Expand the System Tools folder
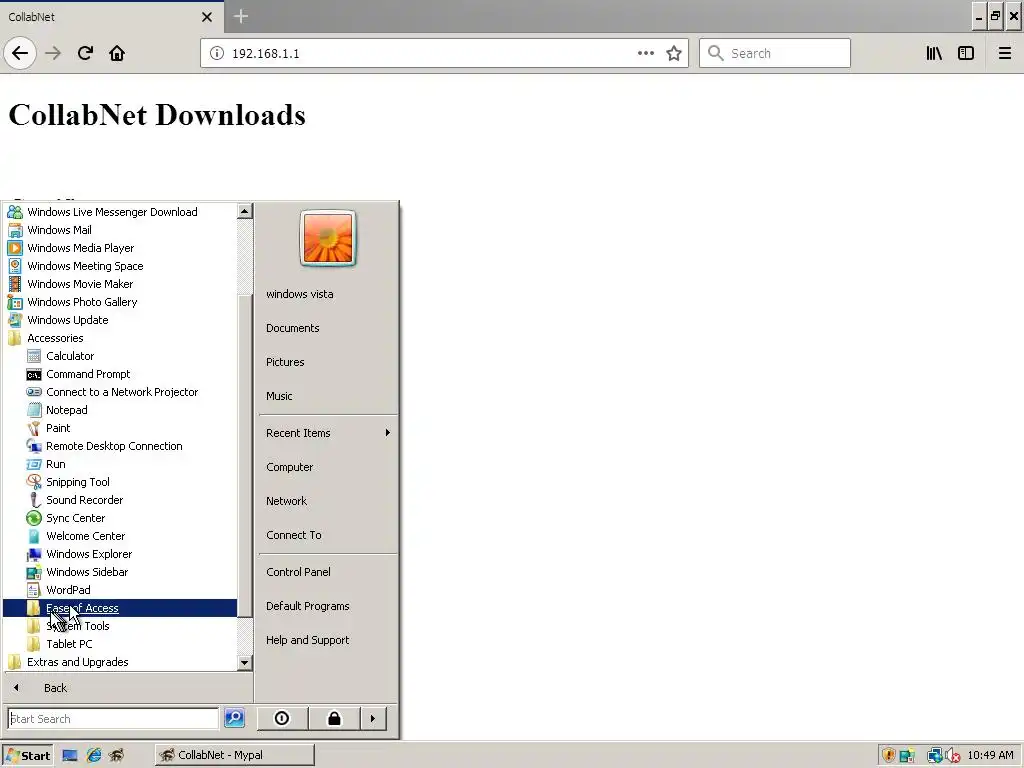 (120, 626)
